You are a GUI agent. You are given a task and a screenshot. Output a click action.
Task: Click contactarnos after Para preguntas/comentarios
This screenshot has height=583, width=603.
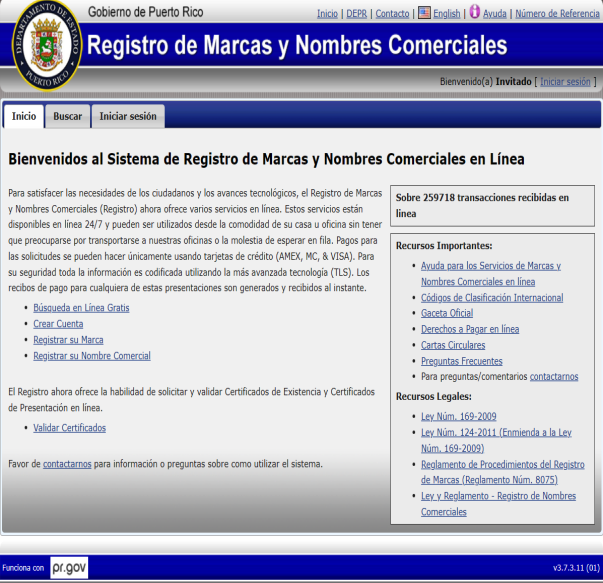[x=554, y=376]
